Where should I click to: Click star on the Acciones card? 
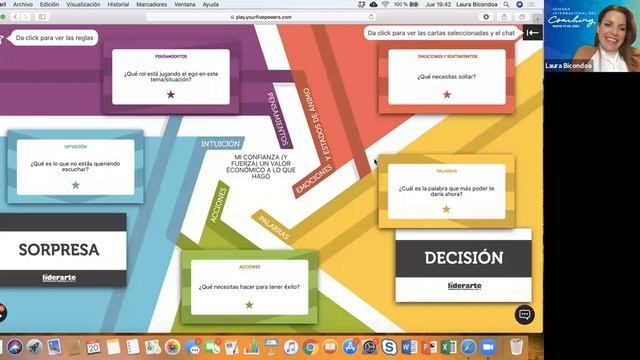point(249,304)
